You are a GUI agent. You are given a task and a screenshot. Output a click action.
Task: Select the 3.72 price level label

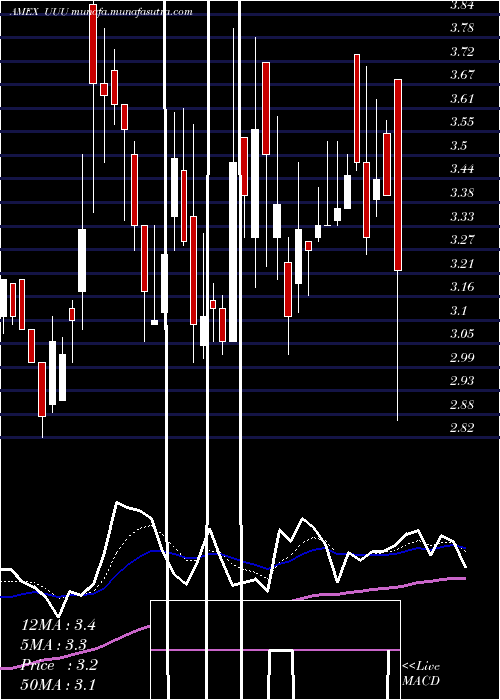click(462, 52)
